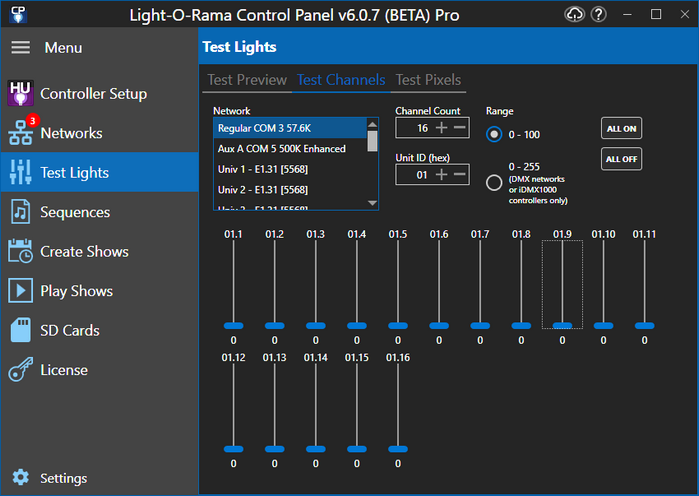
Task: Select Univ 2 - E1.31 network
Action: (290, 190)
